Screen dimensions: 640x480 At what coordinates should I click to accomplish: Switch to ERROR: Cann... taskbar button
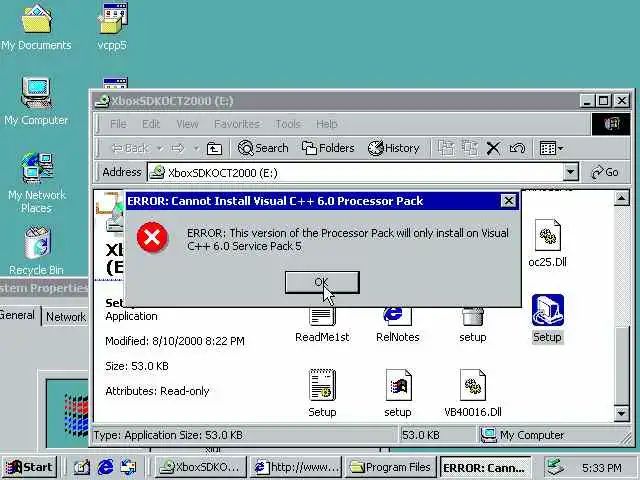(x=485, y=467)
